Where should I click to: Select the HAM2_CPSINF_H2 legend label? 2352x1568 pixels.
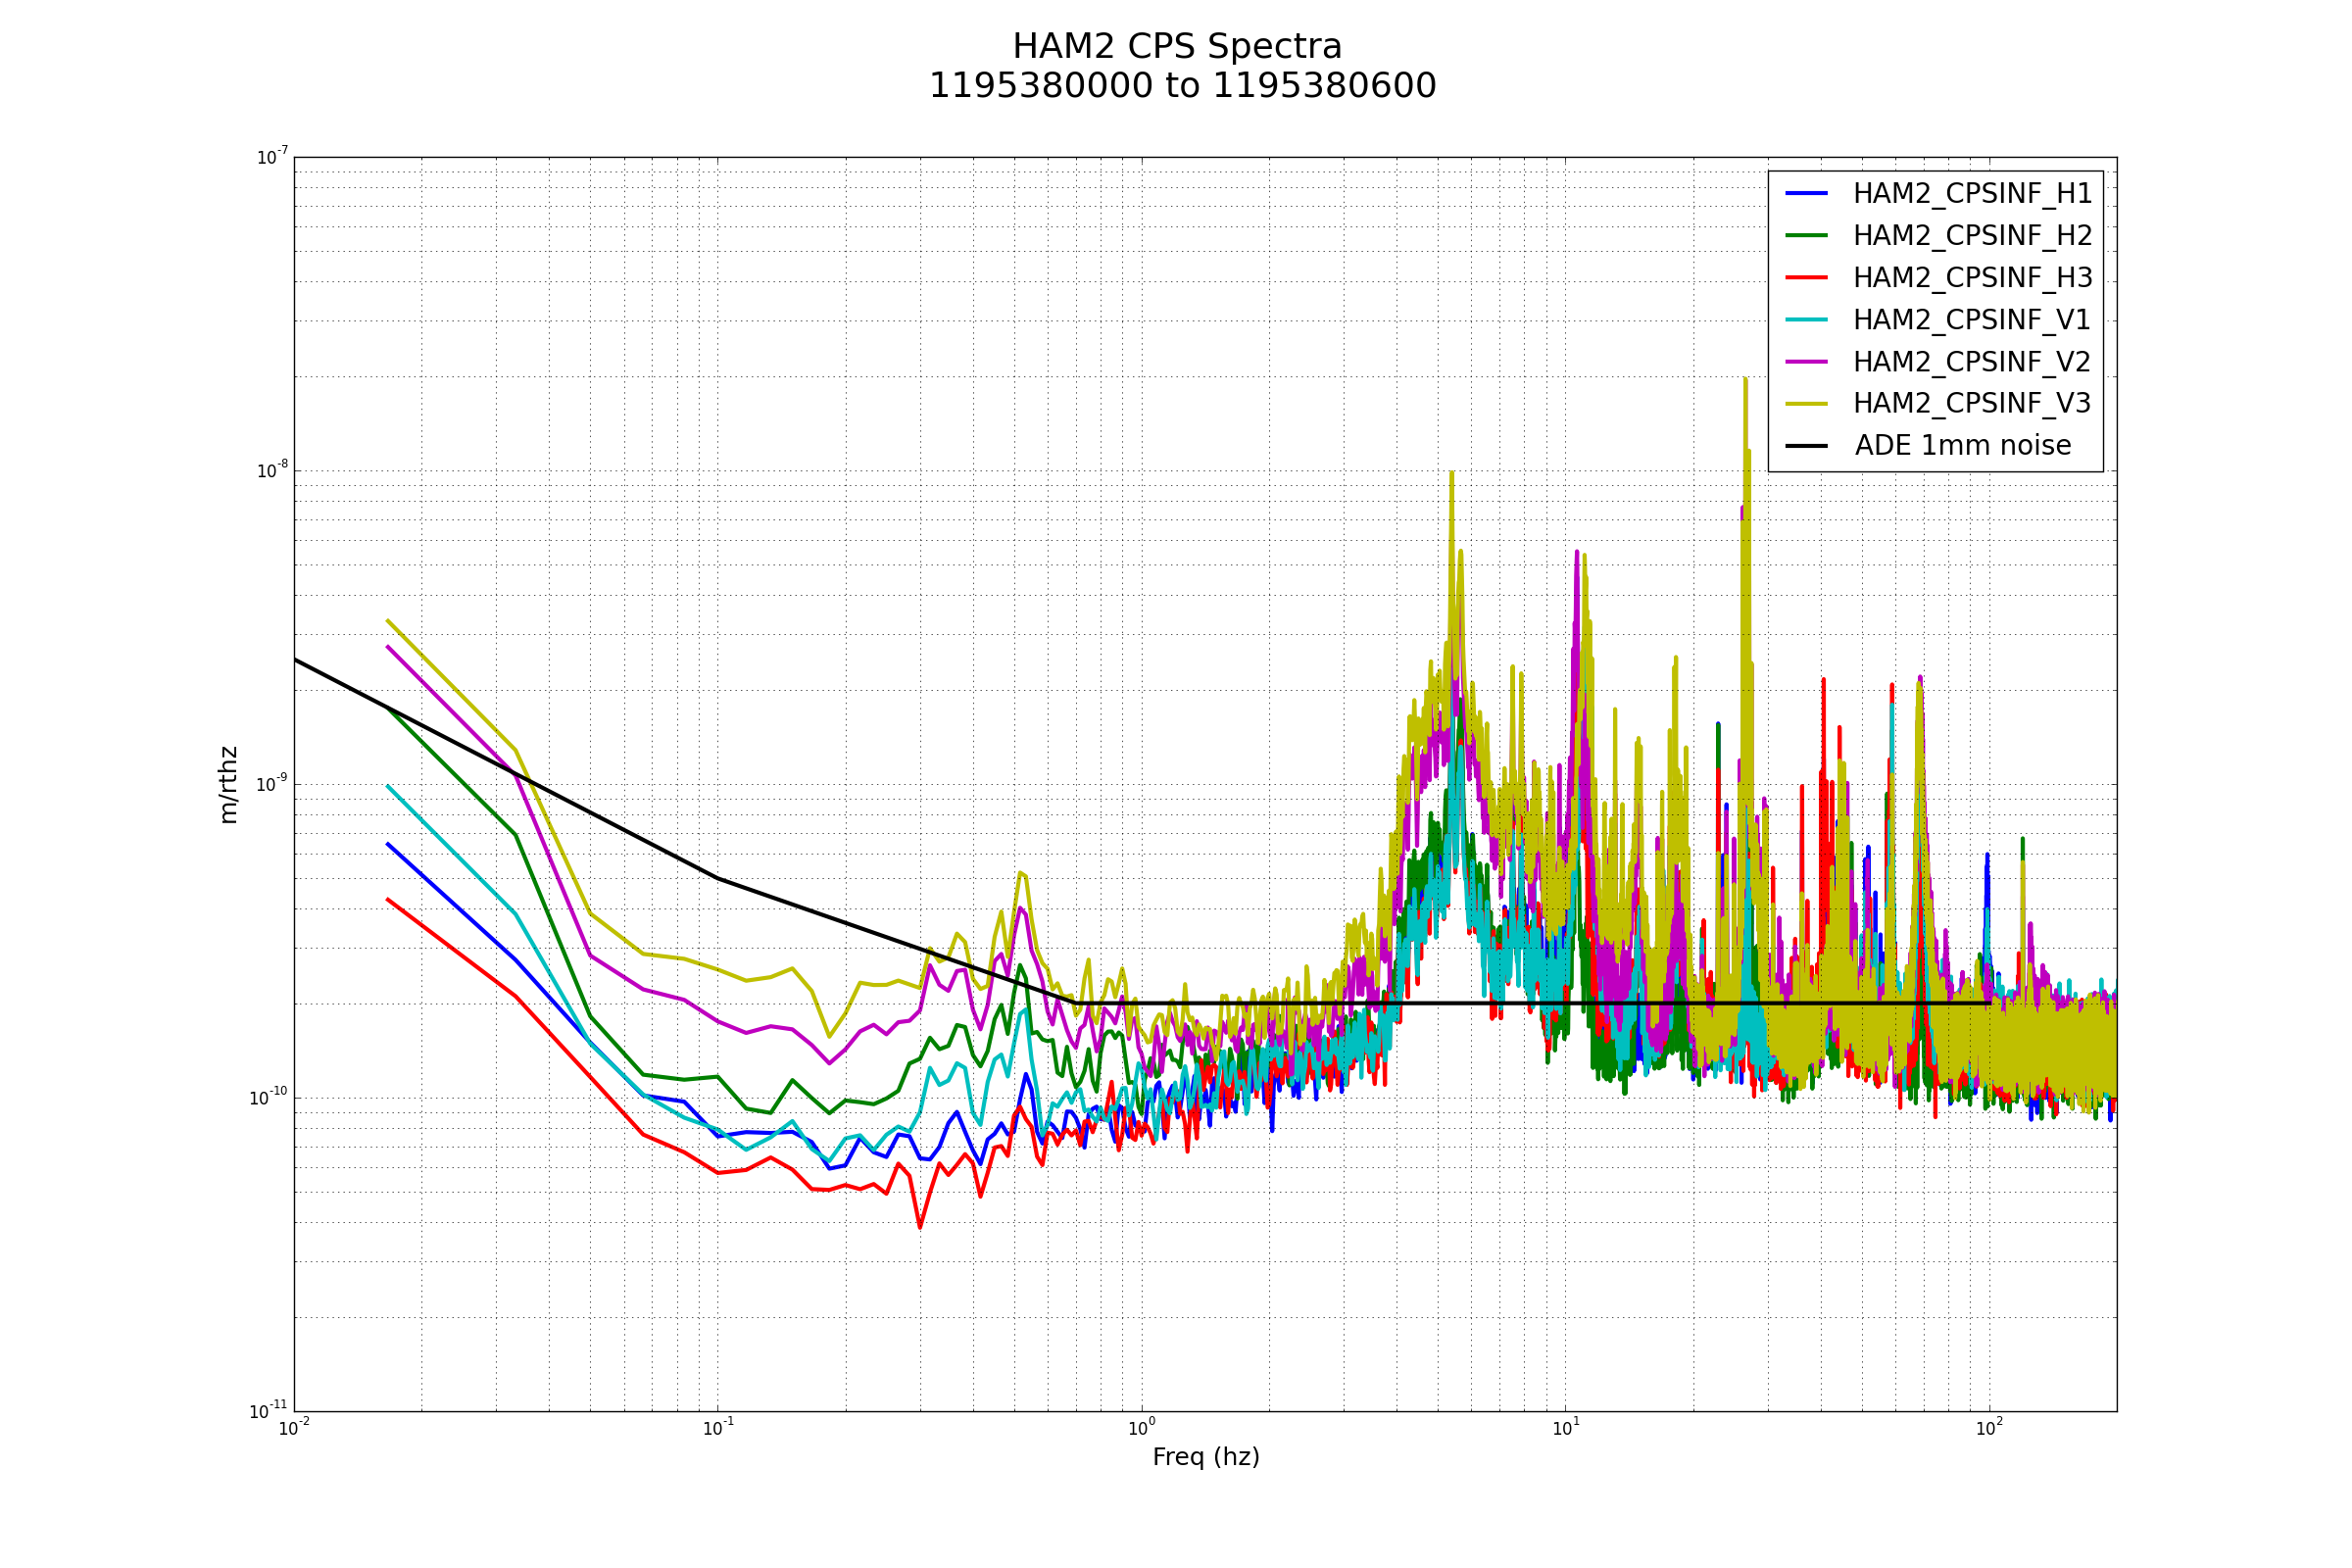[x=1972, y=235]
